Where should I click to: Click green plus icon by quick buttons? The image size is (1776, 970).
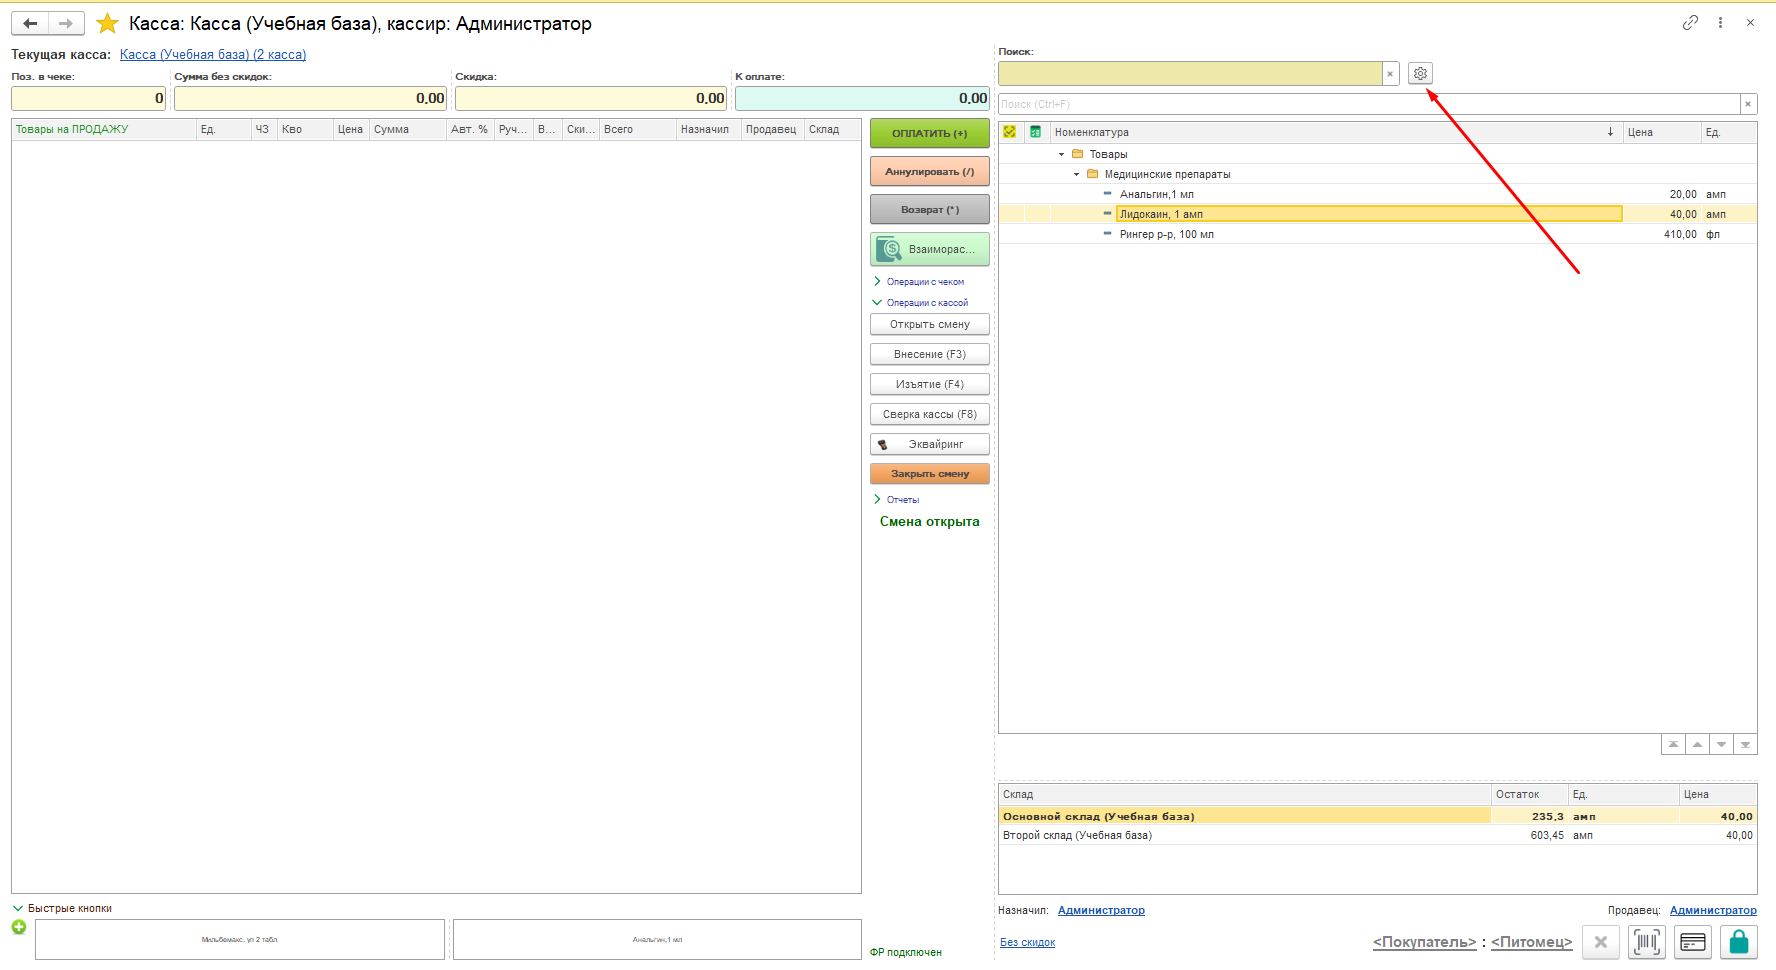pos(19,927)
